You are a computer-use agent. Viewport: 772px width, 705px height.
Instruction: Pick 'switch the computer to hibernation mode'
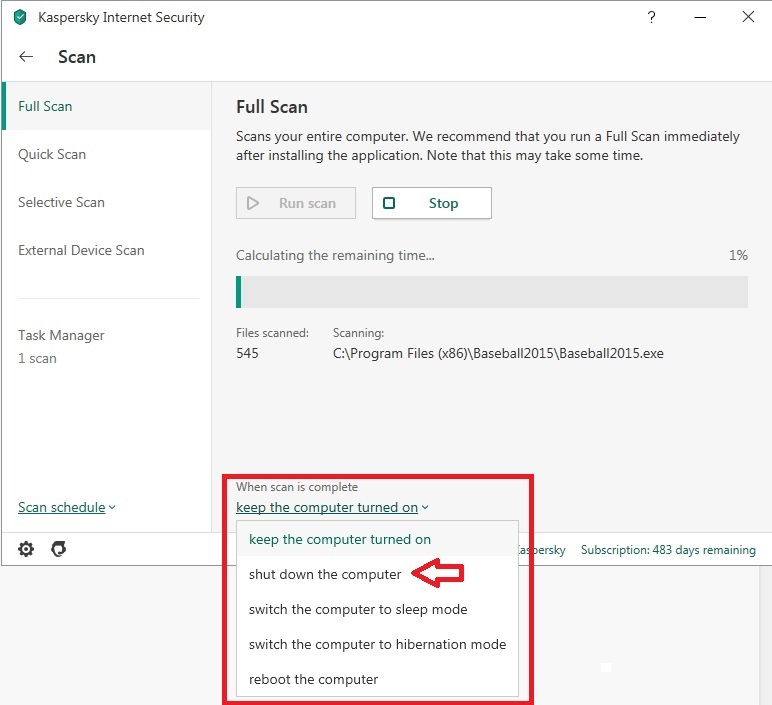(x=377, y=644)
